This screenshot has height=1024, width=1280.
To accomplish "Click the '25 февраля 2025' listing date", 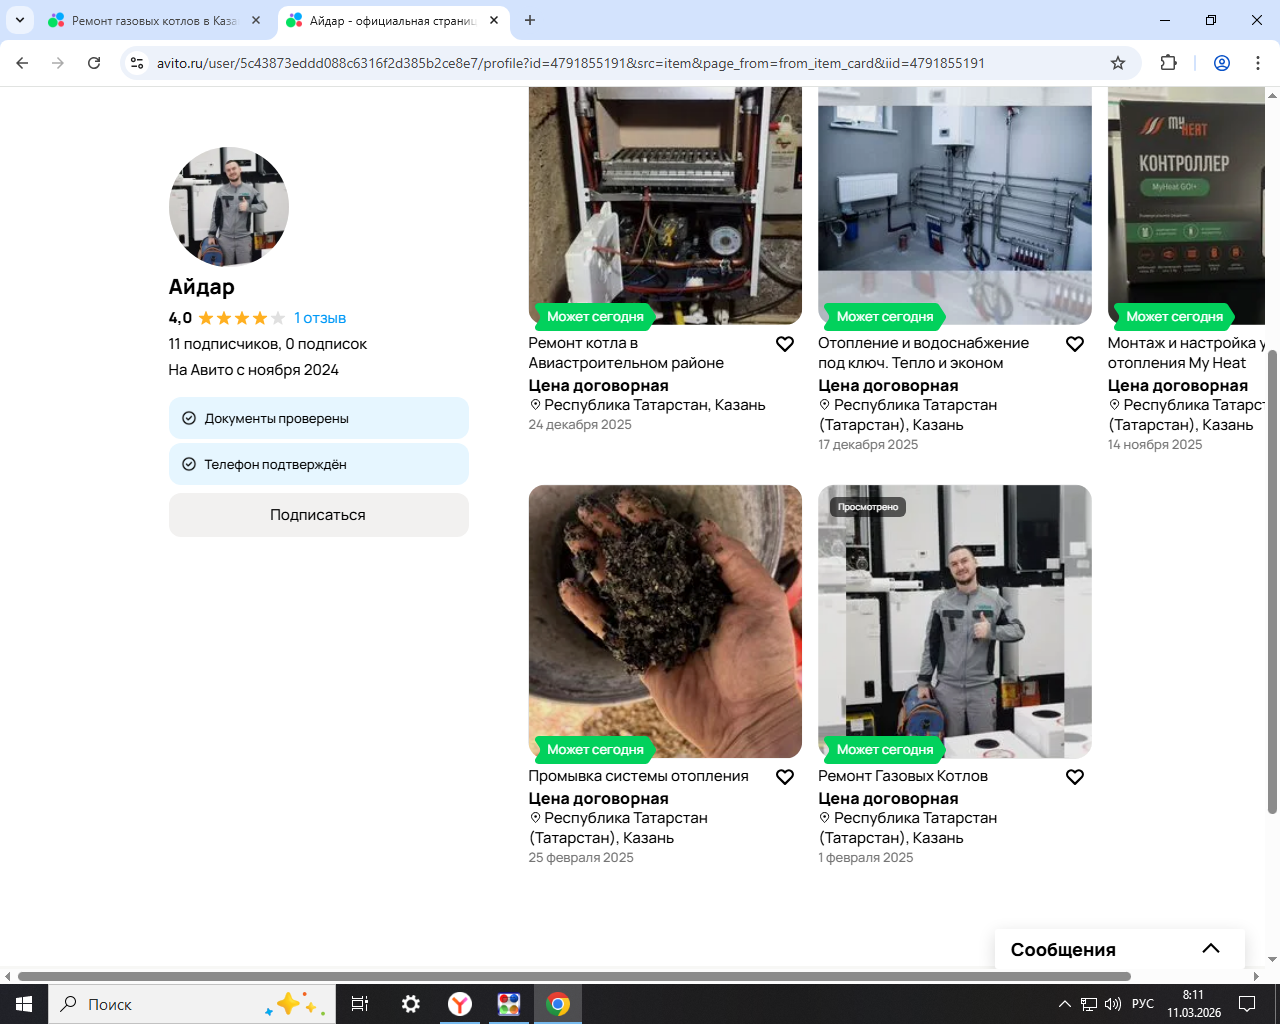I will 581,858.
